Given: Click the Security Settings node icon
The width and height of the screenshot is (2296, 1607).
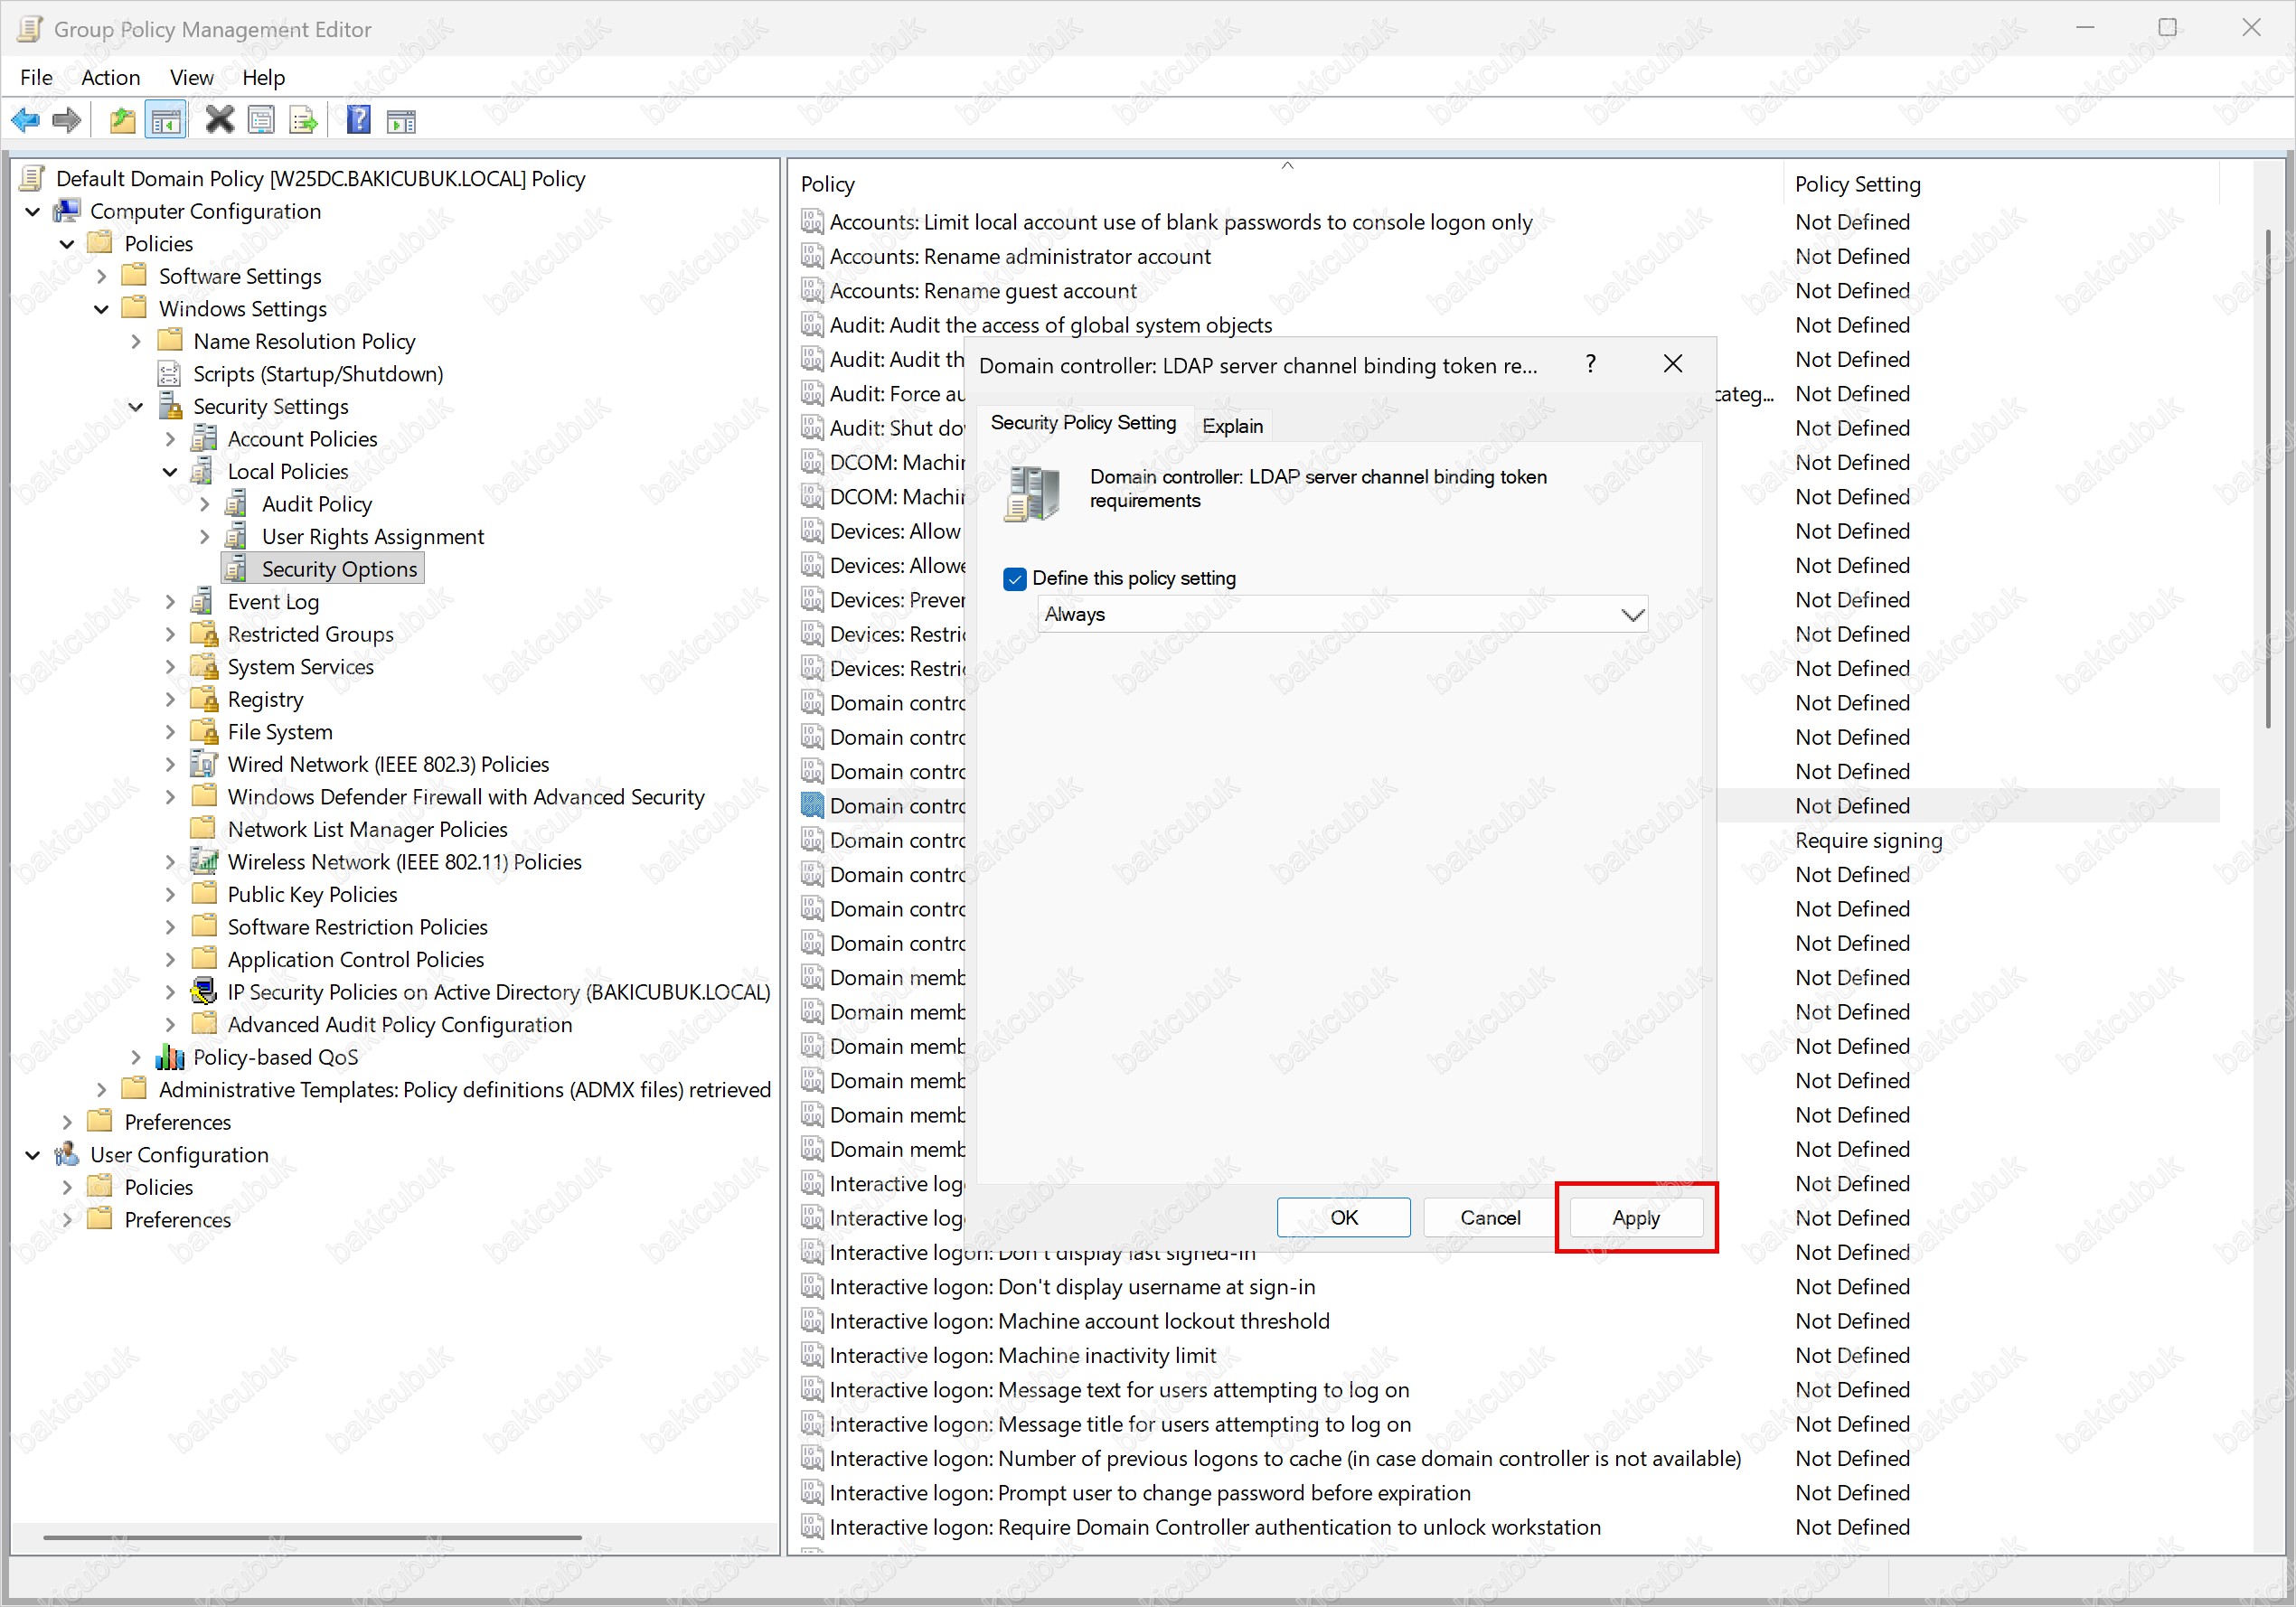Looking at the screenshot, I should [171, 406].
